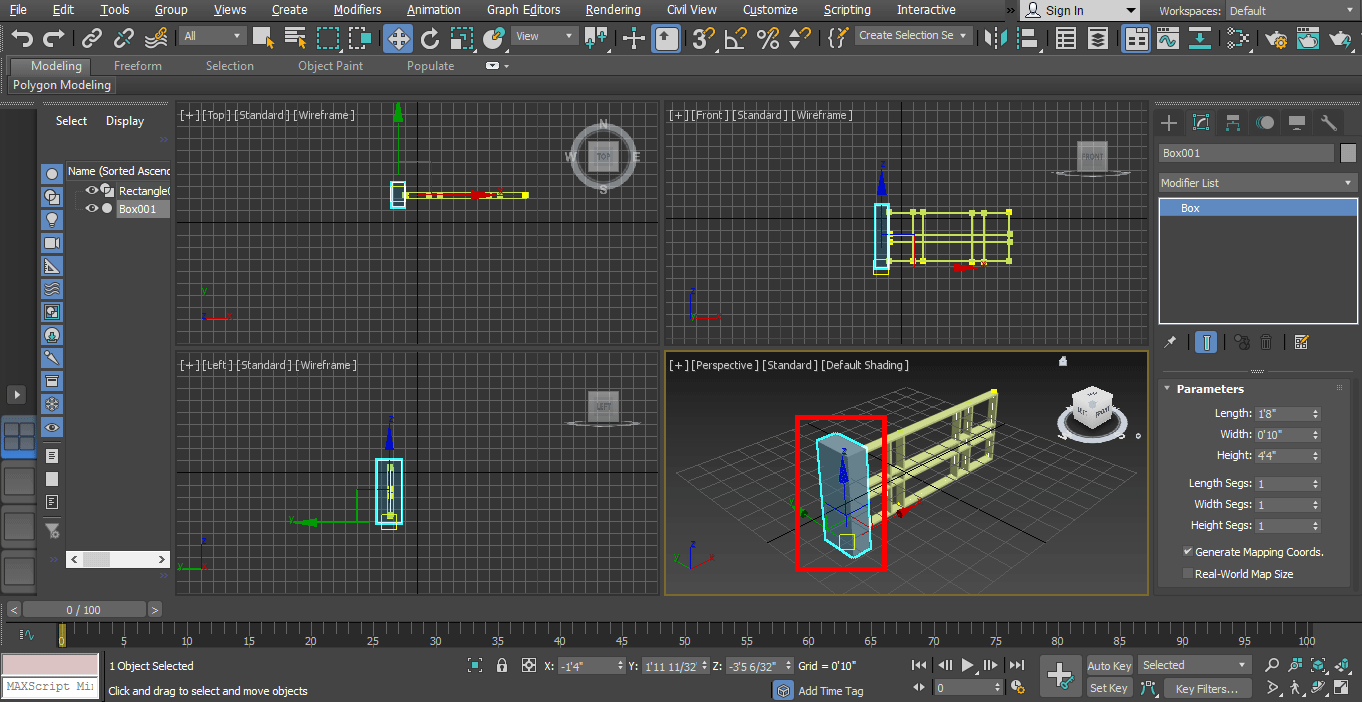The height and width of the screenshot is (702, 1362).
Task: Switch to the Create panel plus icon
Action: 1168,122
